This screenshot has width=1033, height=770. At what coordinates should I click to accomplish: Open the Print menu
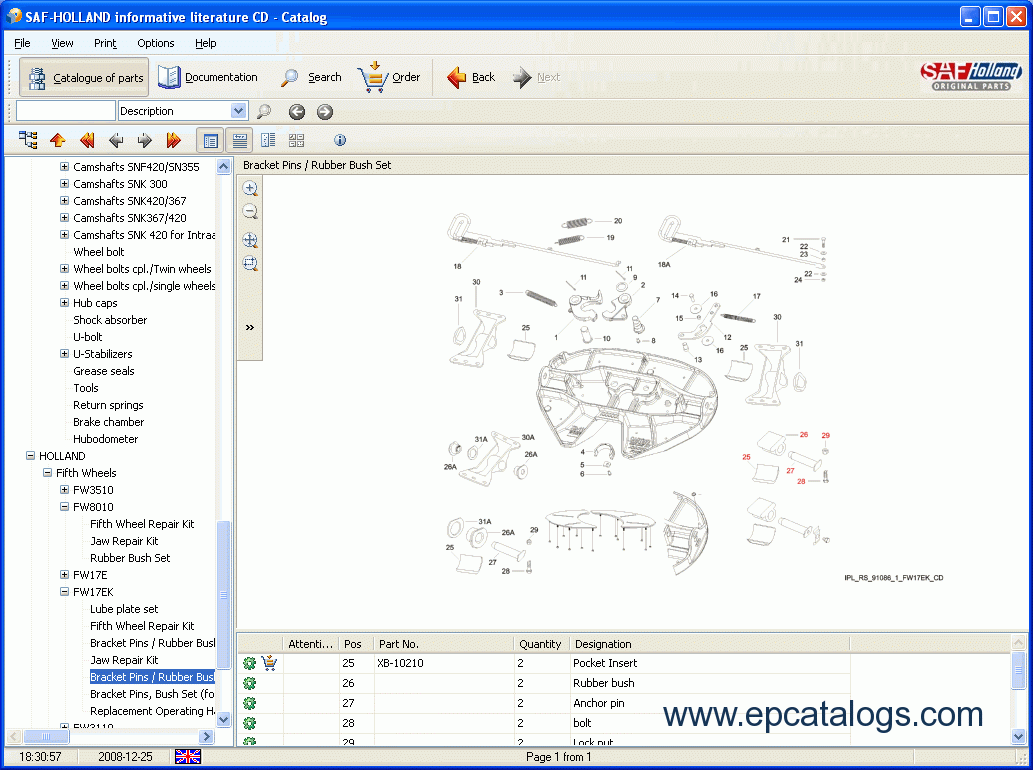point(105,43)
